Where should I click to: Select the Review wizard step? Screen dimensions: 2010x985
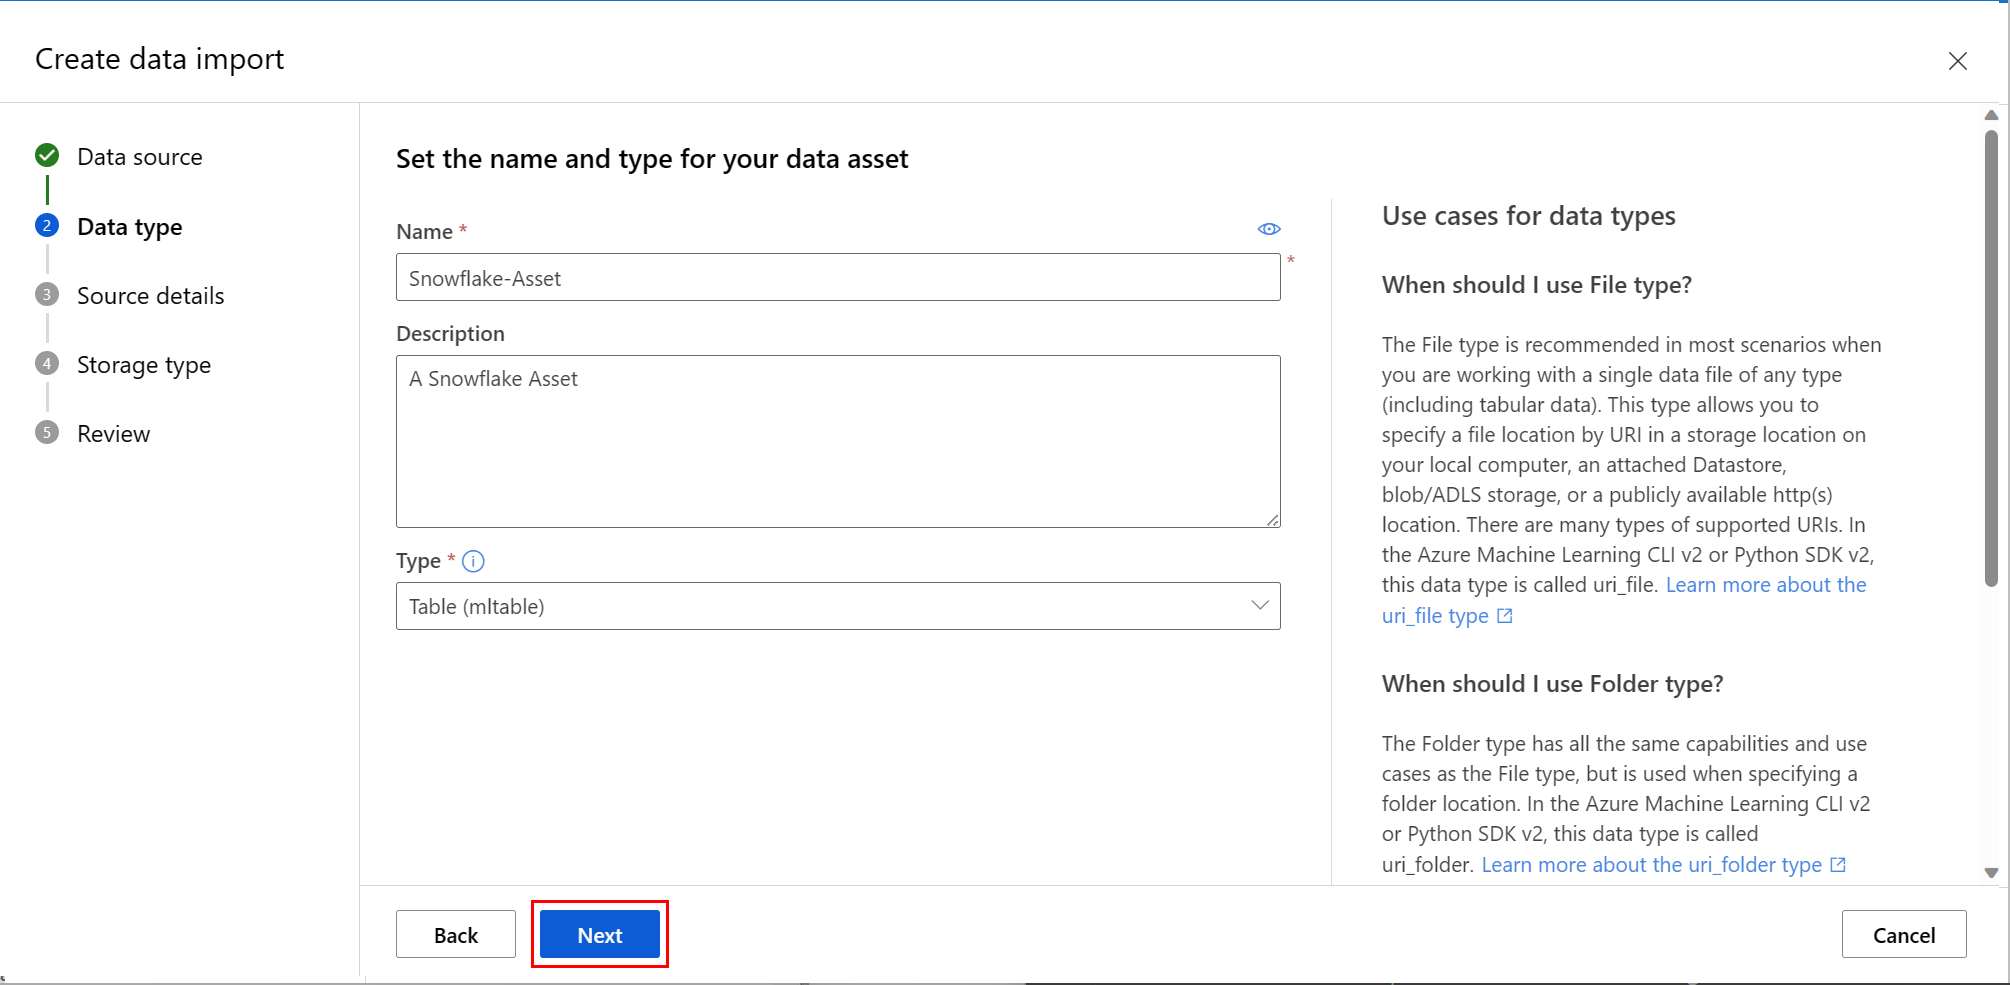click(x=113, y=433)
